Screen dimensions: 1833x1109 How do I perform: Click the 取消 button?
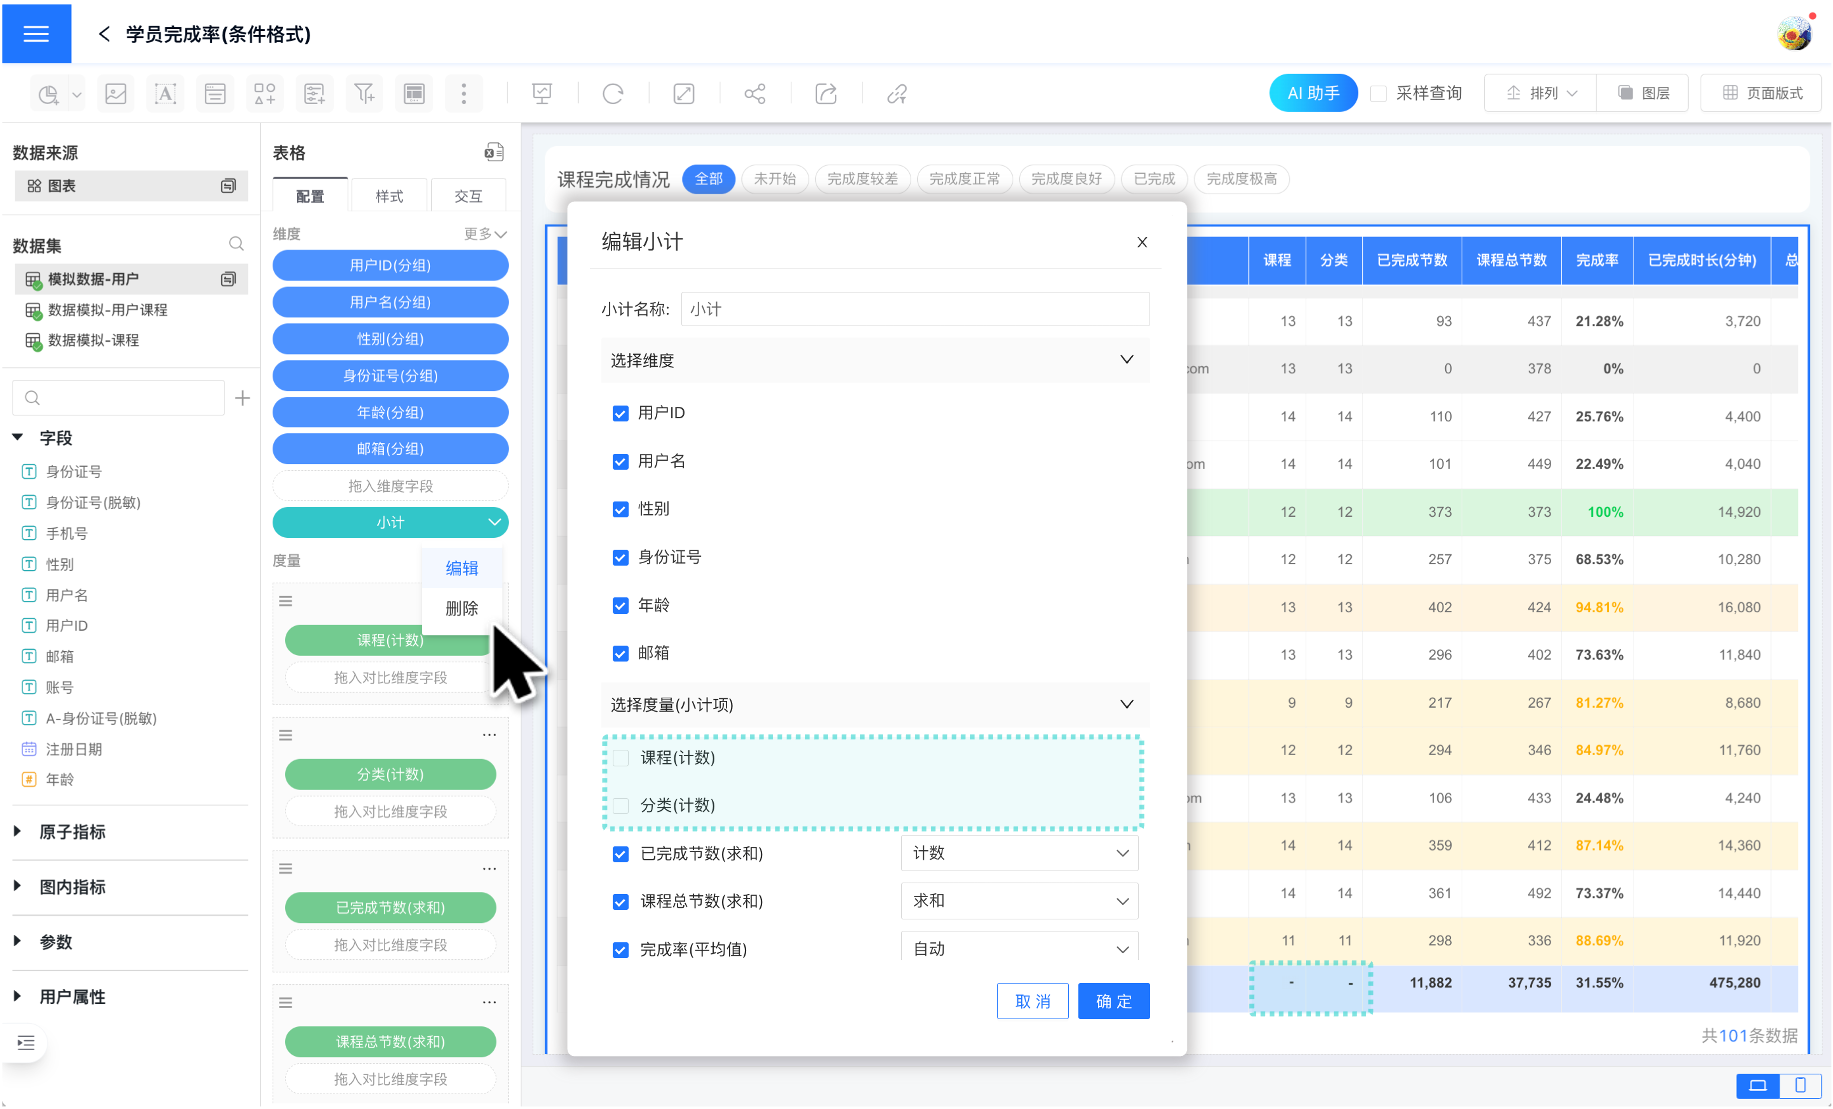coord(1033,1001)
